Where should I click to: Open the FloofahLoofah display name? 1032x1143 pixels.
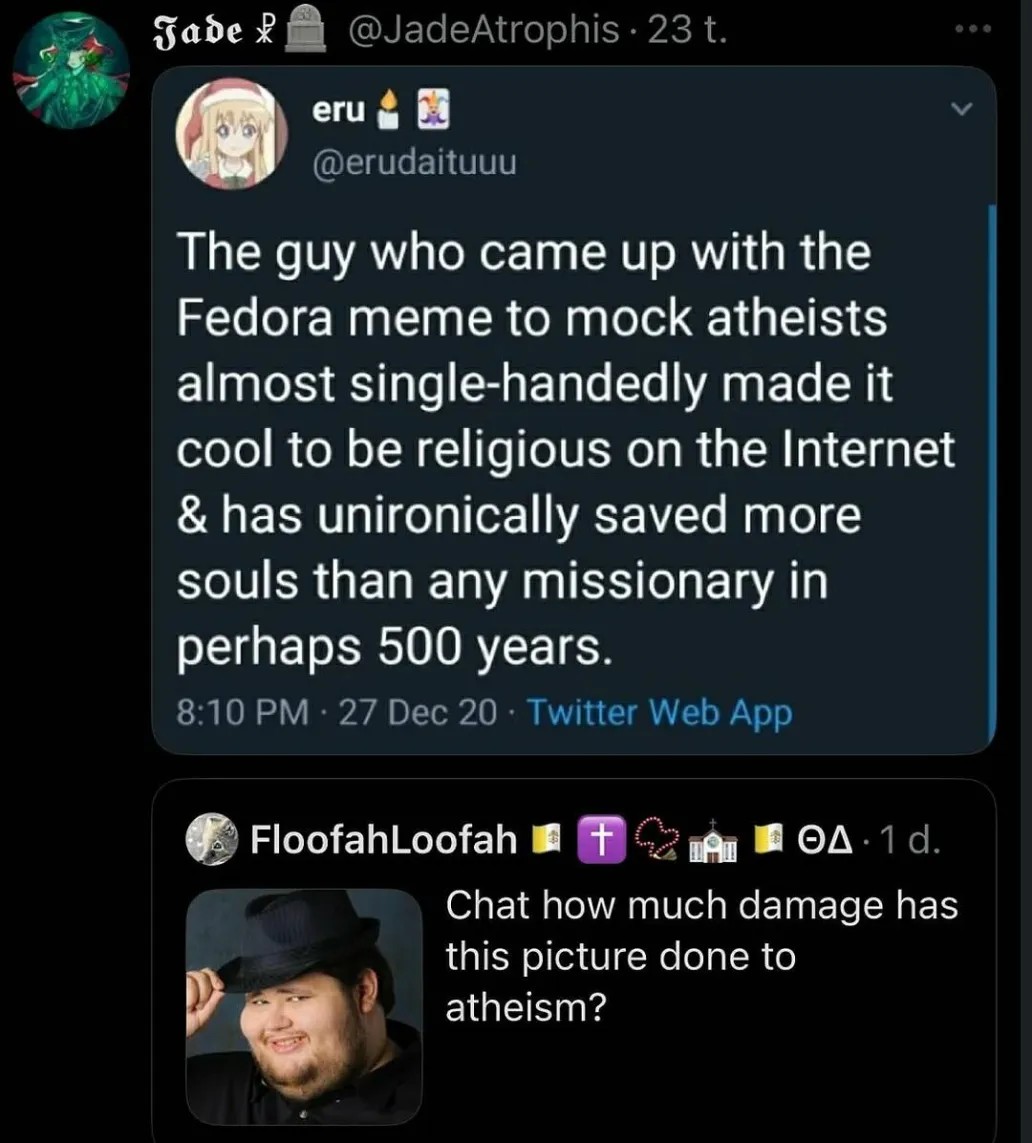384,839
